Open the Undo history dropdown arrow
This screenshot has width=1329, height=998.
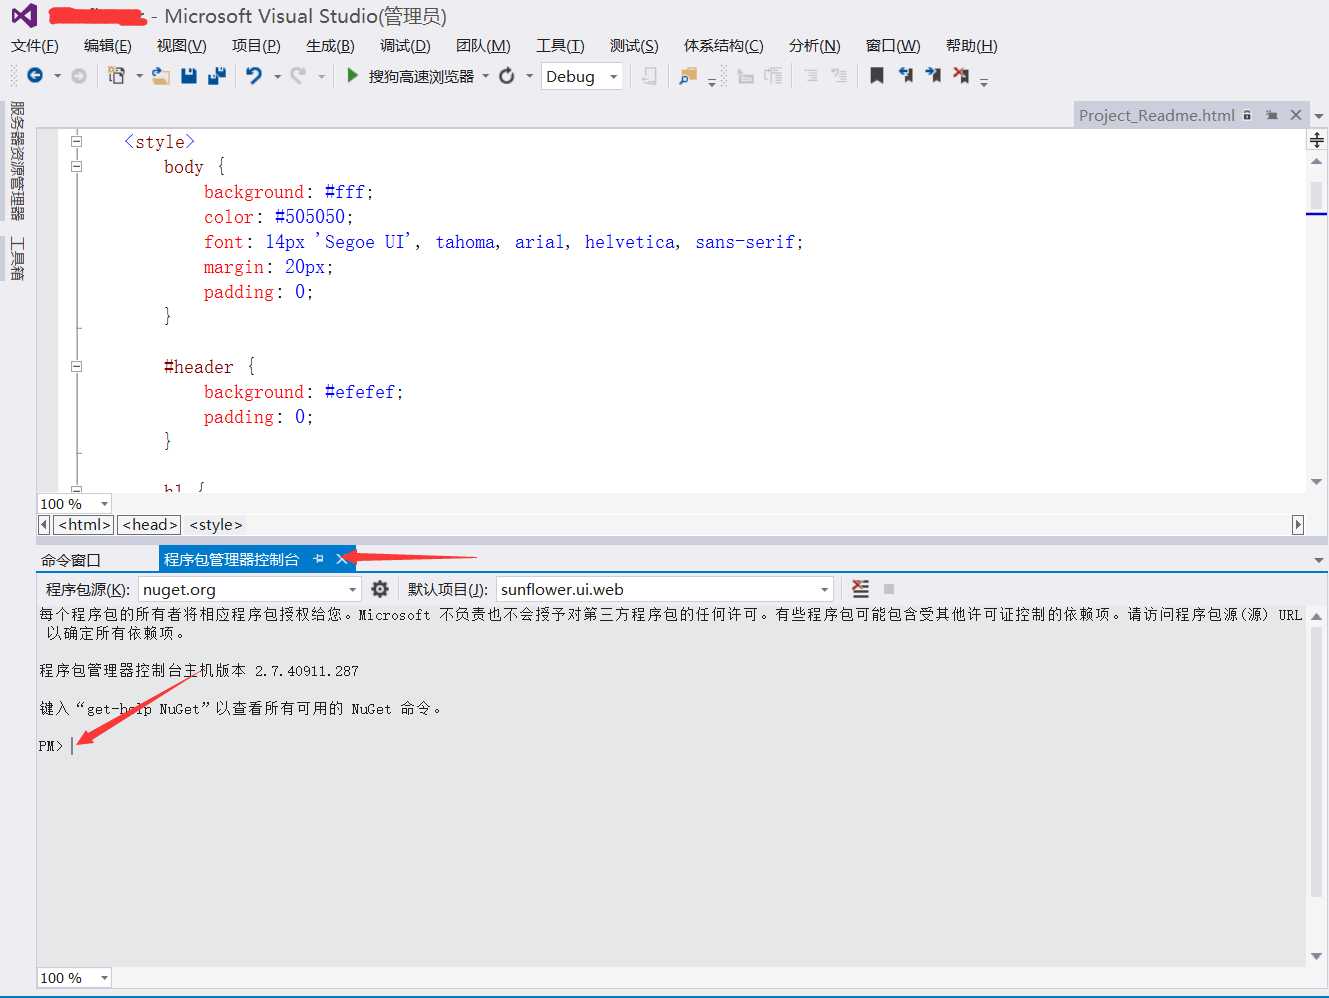(277, 76)
